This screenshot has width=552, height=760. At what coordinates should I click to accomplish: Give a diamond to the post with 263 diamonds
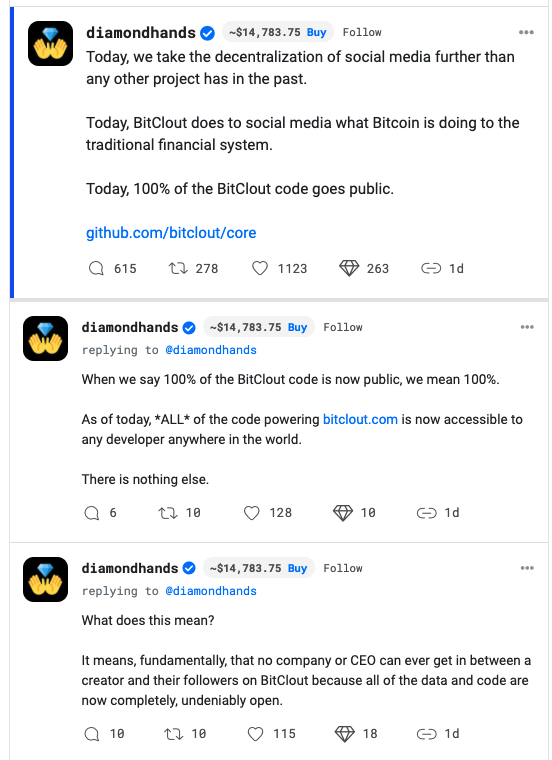349,268
